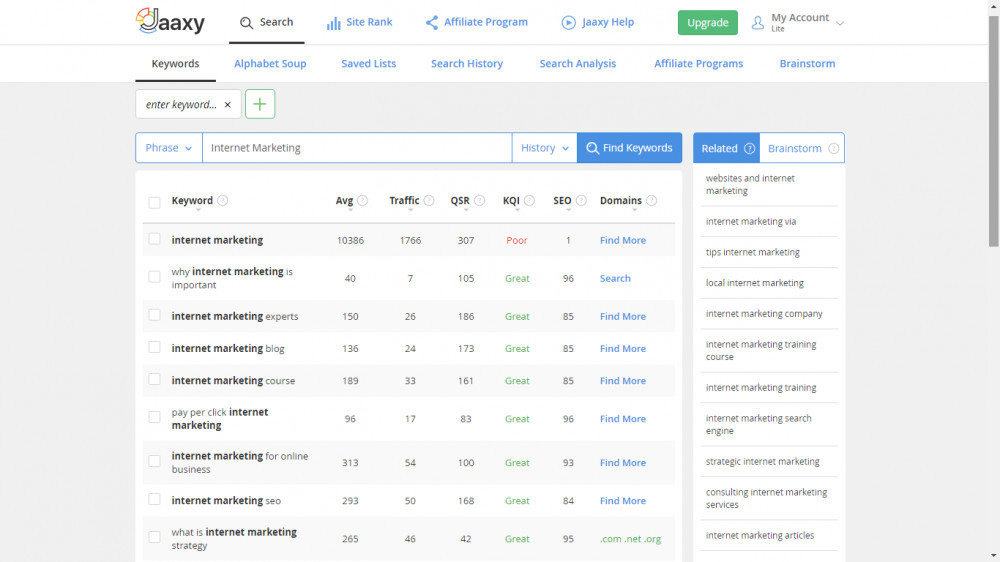Screen dimensions: 1000x562
Task: Click the help icon next to the SEO column
Action: pos(581,200)
